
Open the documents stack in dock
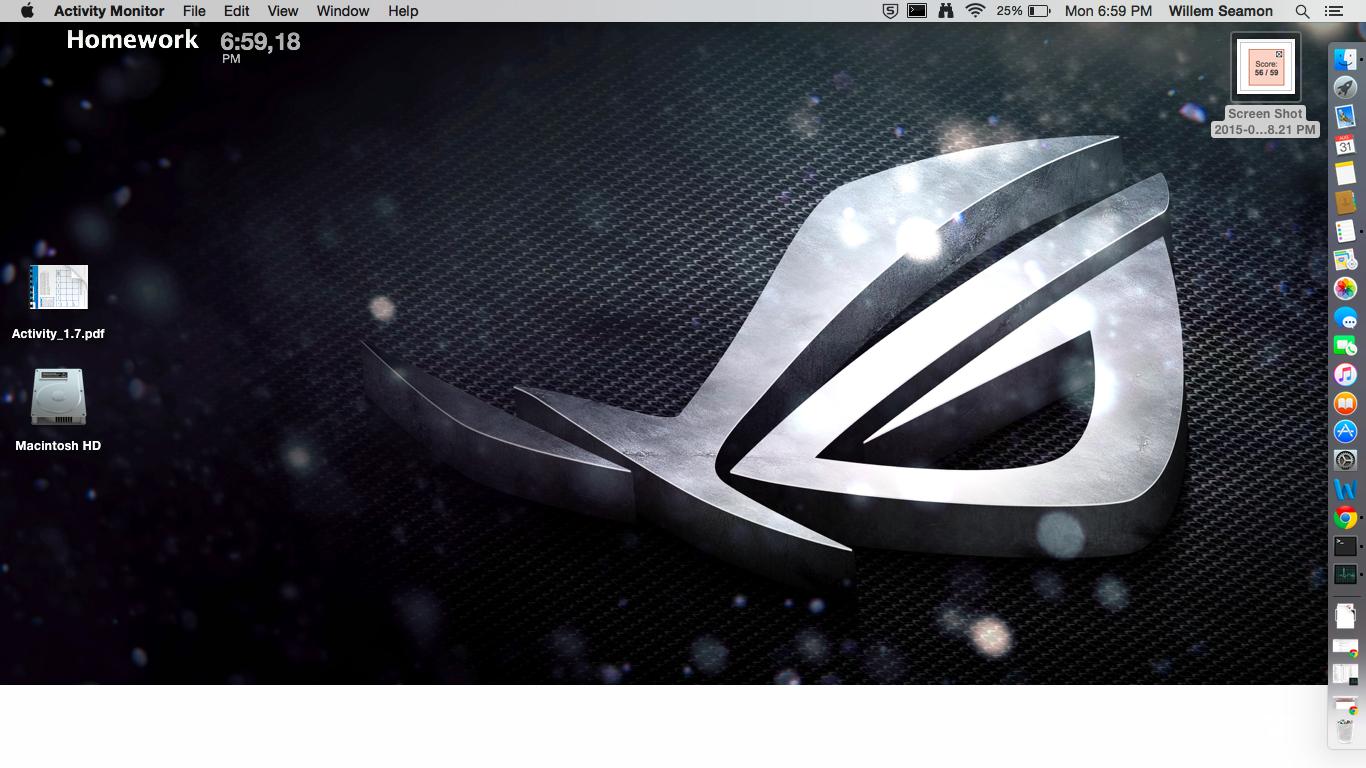tap(1345, 616)
